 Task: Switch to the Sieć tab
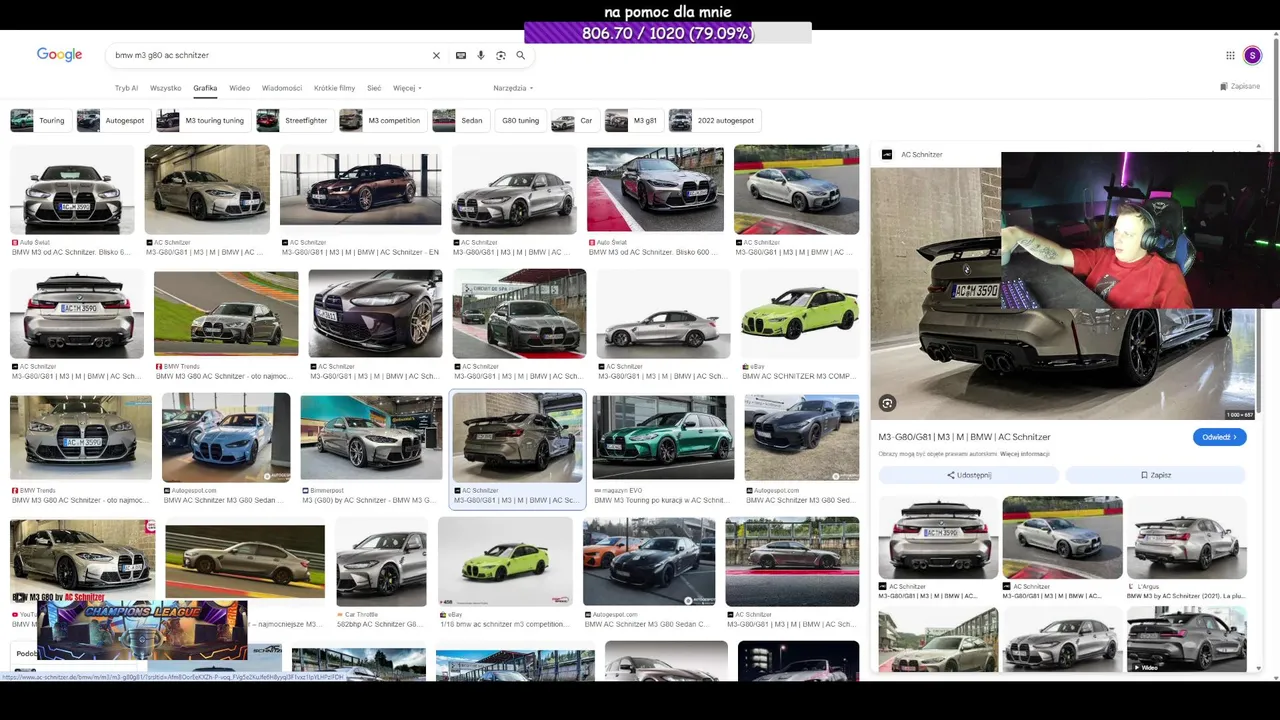pos(374,88)
